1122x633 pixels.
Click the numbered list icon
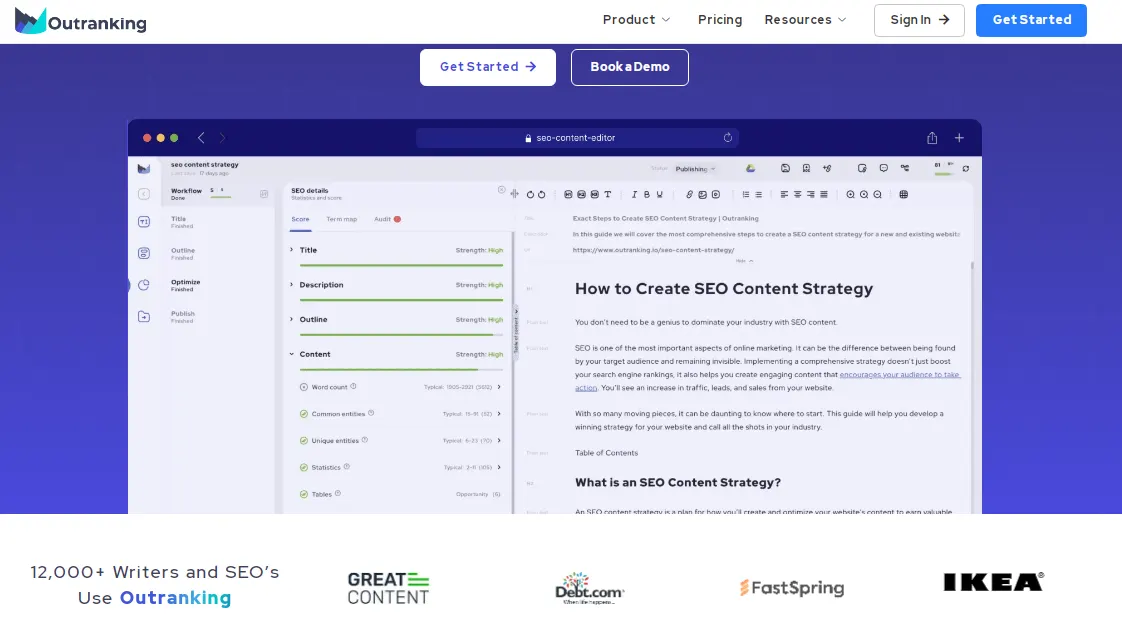746,195
